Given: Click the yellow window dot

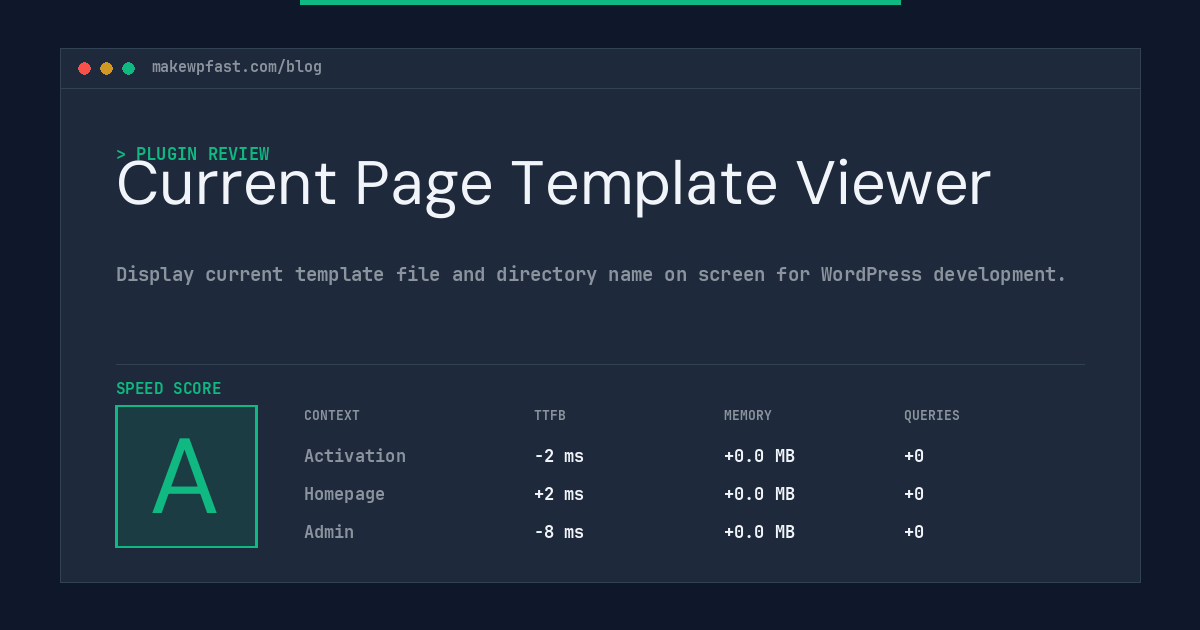Looking at the screenshot, I should [107, 68].
